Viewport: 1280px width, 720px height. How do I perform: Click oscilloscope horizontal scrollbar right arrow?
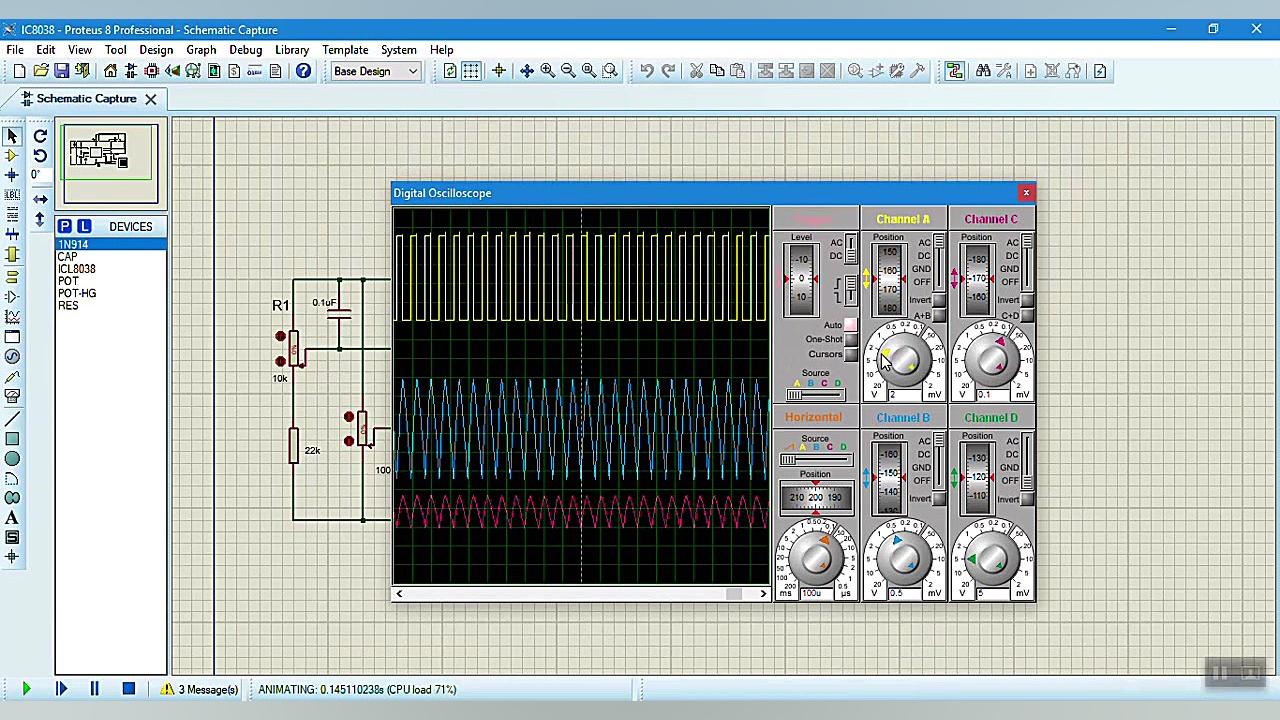763,594
